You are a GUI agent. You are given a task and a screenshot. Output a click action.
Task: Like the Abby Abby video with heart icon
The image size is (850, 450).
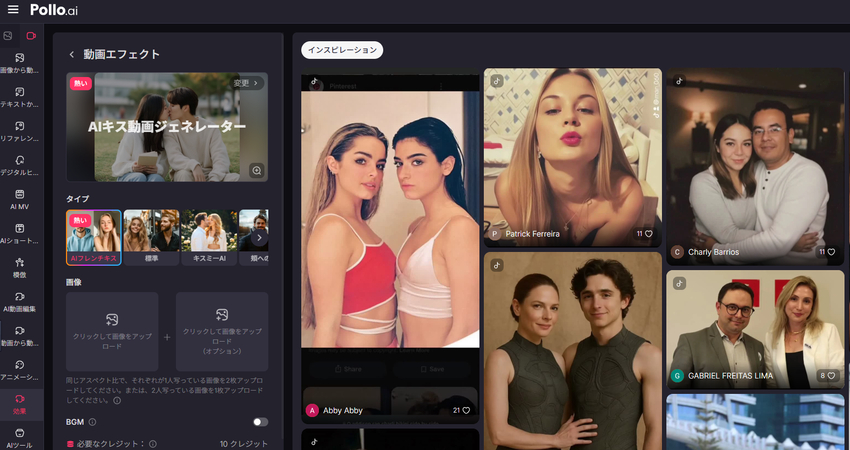[465, 410]
